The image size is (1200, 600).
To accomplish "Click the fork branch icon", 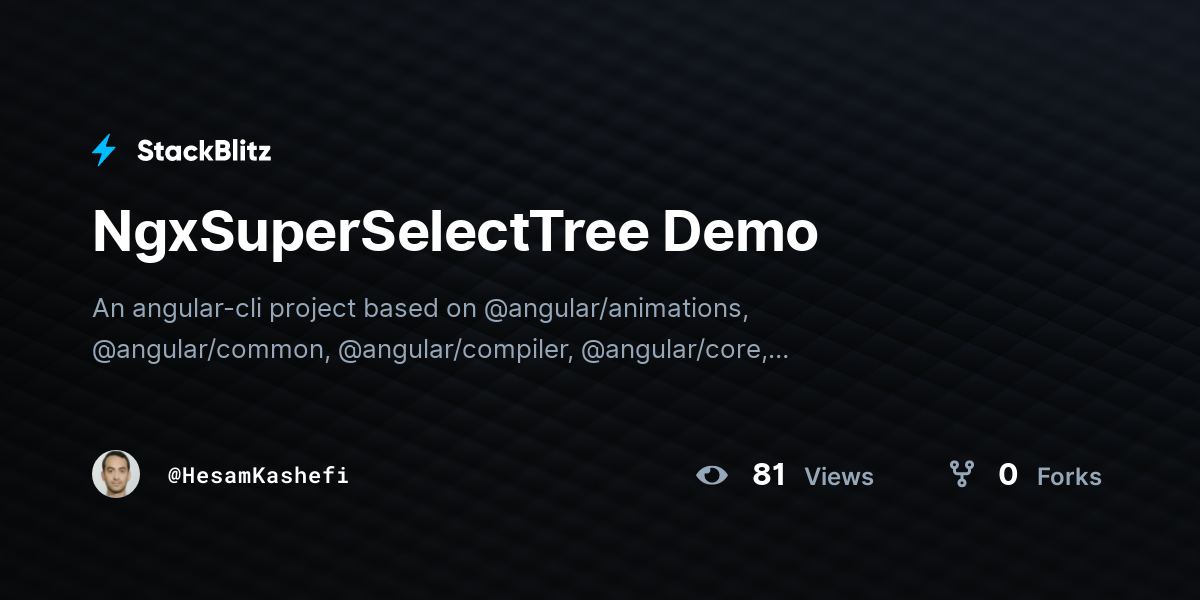I will coord(961,474).
